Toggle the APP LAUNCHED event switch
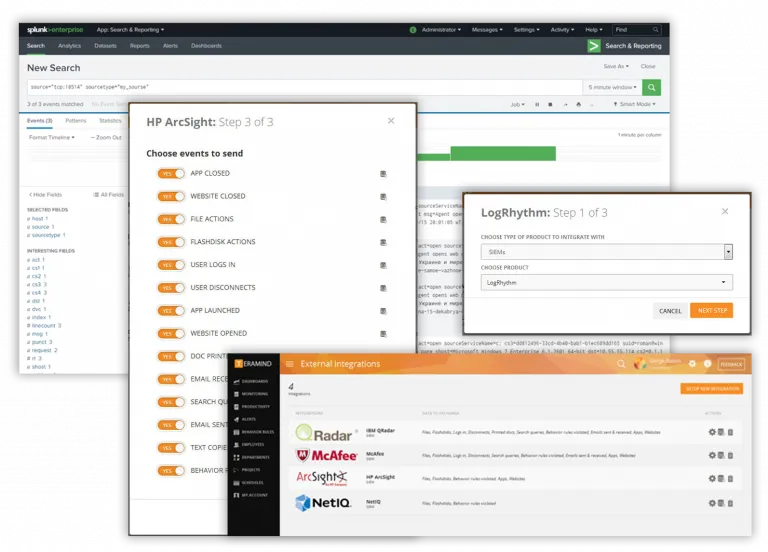Screen dimensions: 768x552 pos(171,311)
